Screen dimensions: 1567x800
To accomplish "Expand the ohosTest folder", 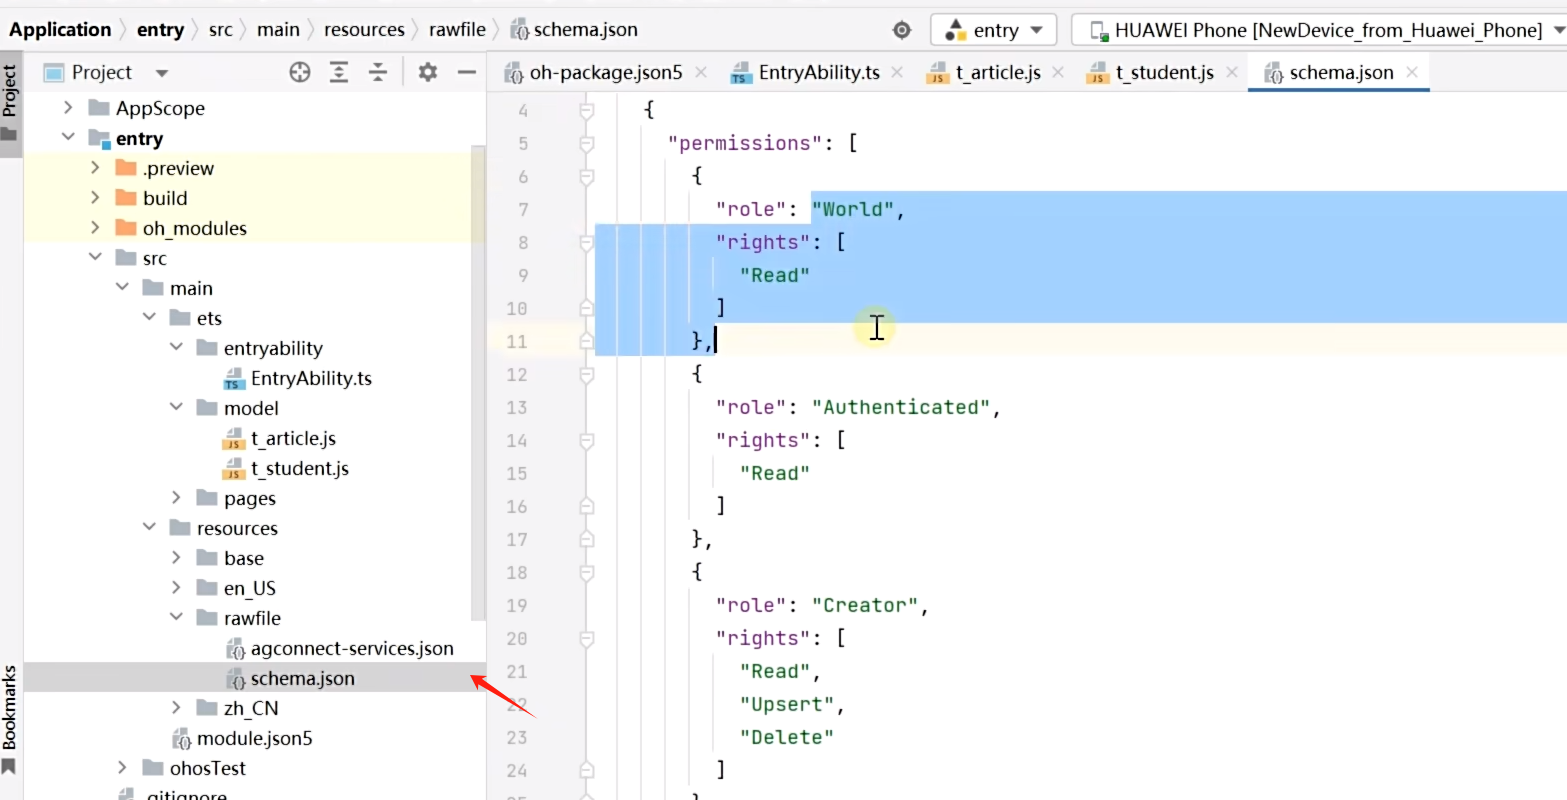I will (122, 768).
